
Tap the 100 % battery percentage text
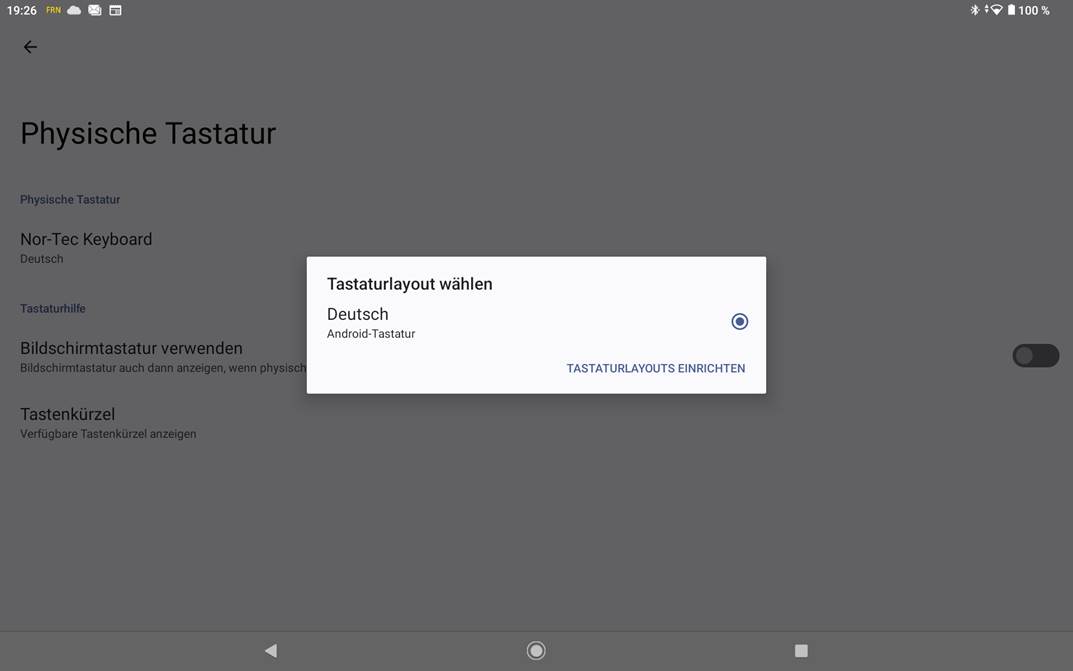click(x=1034, y=10)
